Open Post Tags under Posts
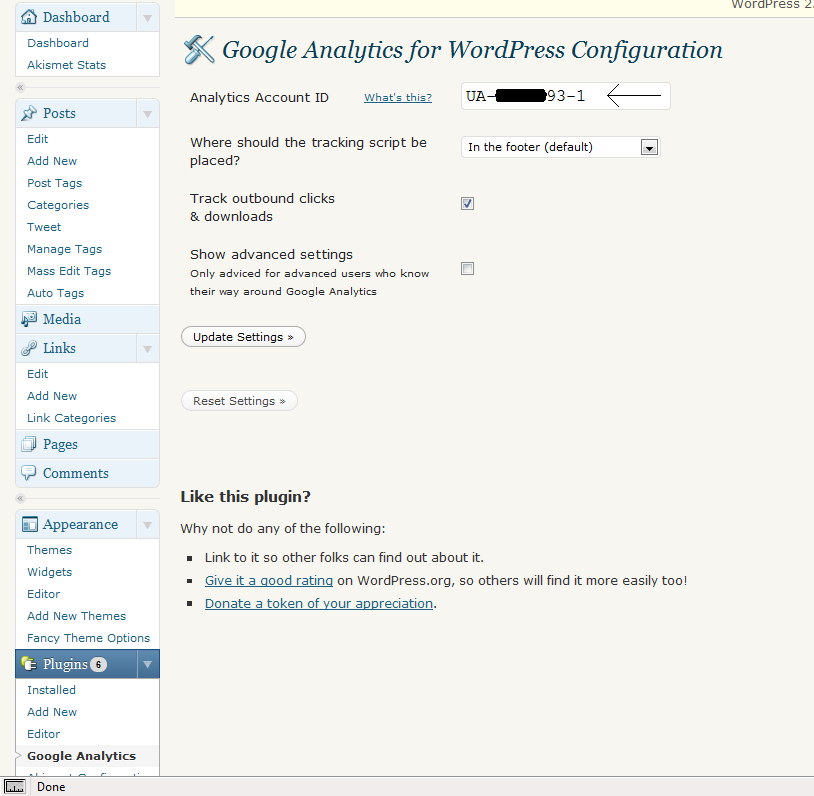The height and width of the screenshot is (796, 814). click(x=55, y=183)
